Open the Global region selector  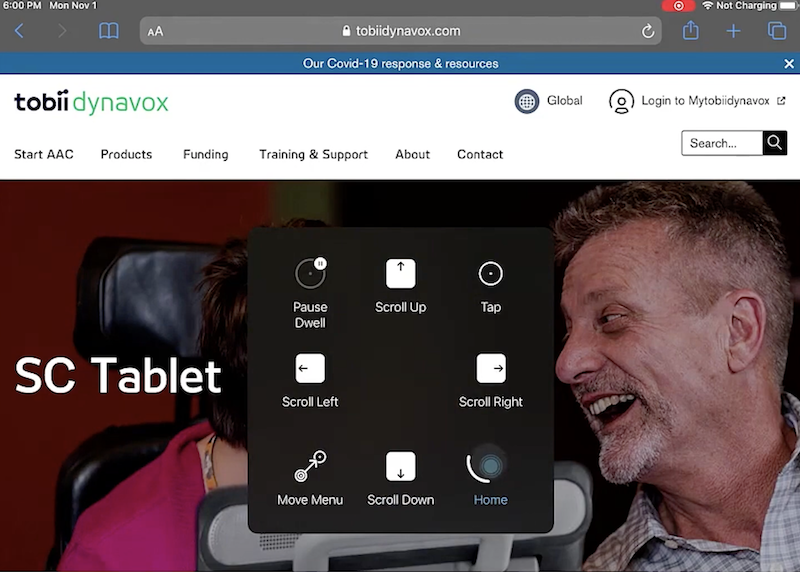point(549,101)
